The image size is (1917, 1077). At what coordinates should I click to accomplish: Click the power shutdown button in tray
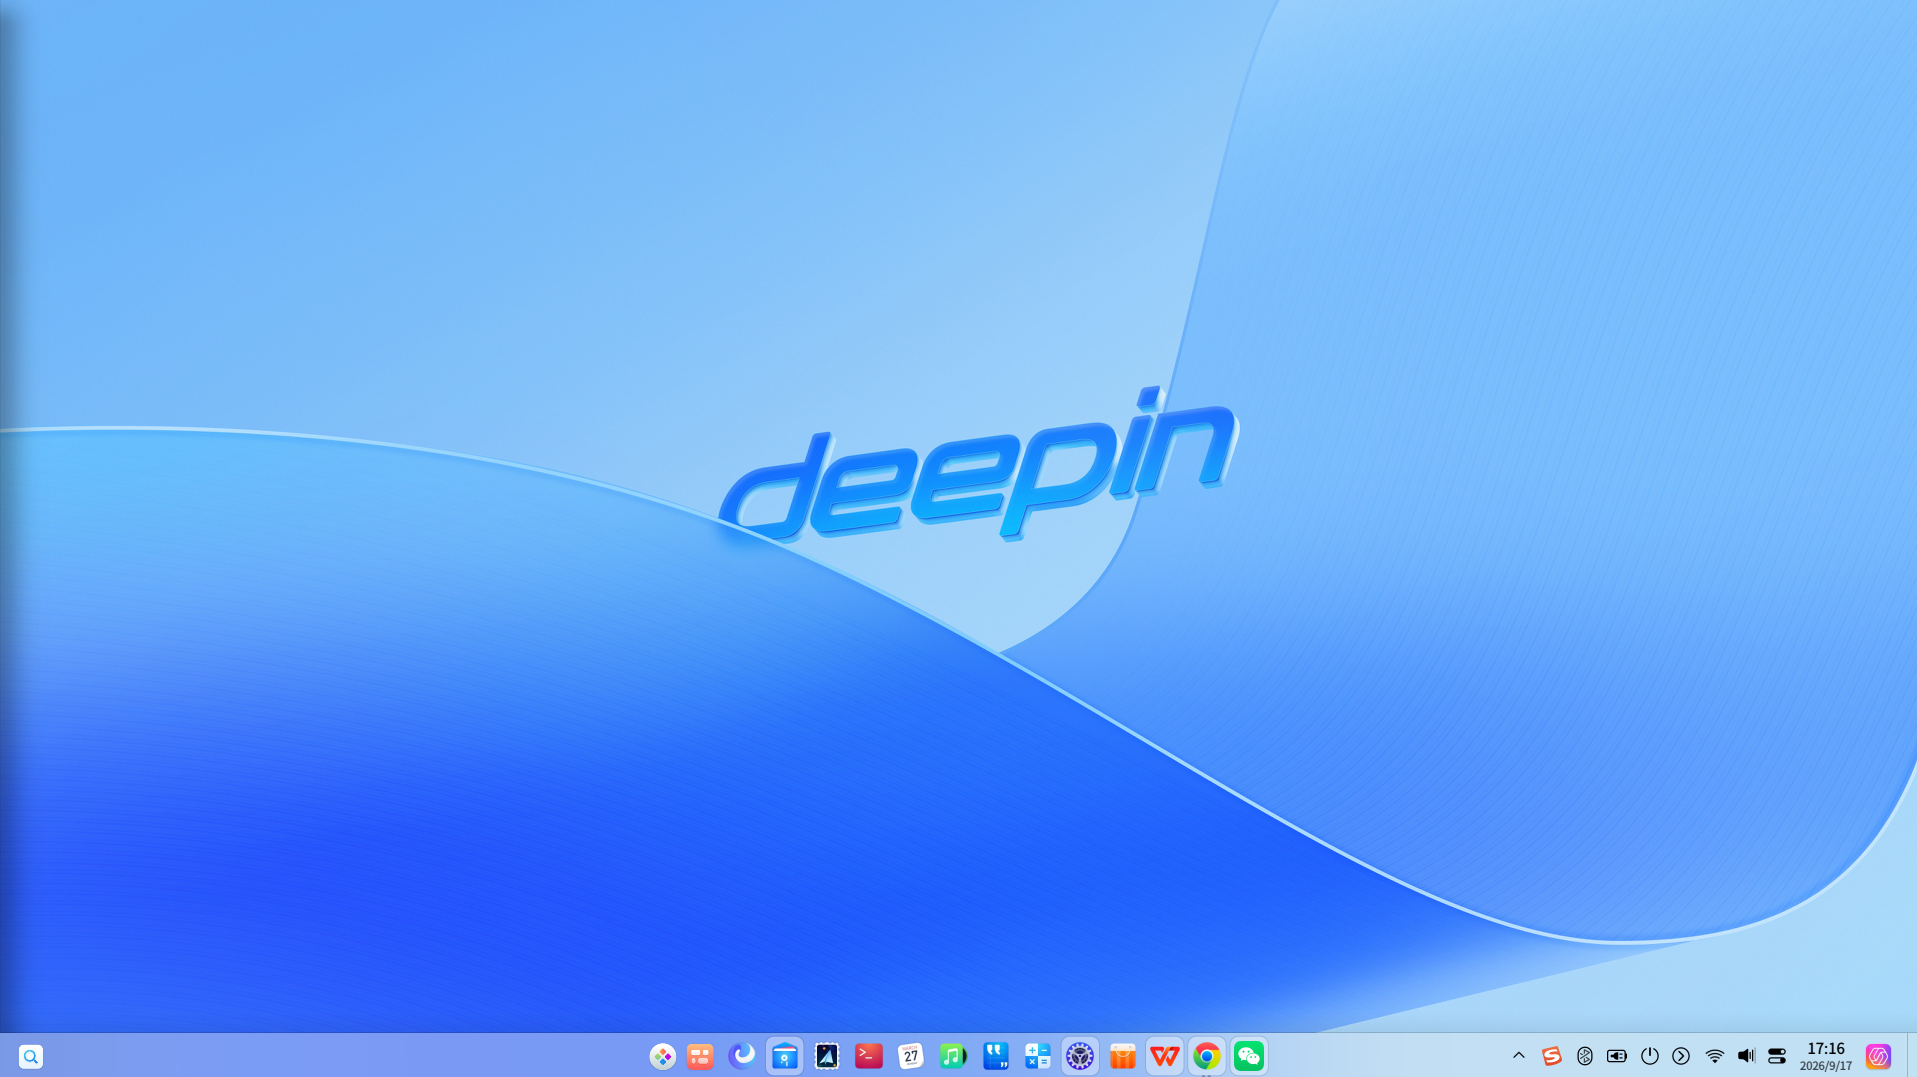coord(1650,1056)
